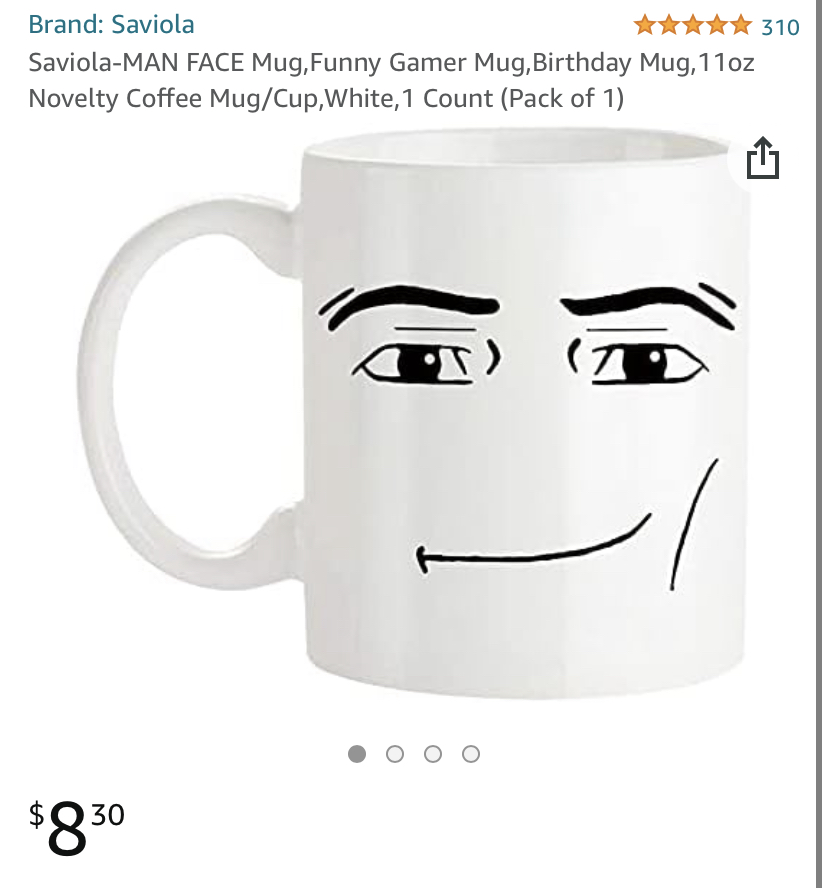Click the second orange rating star

[x=669, y=25]
